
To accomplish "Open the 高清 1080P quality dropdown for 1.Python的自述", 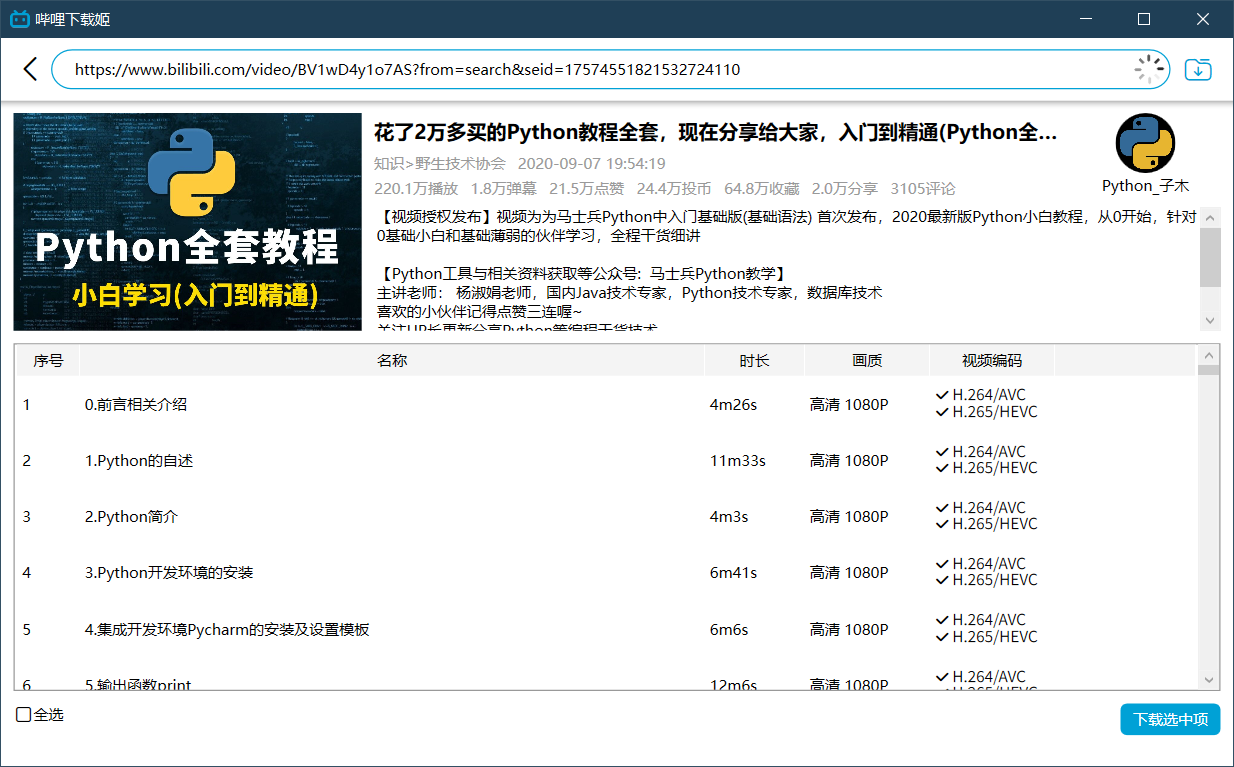I will point(849,461).
